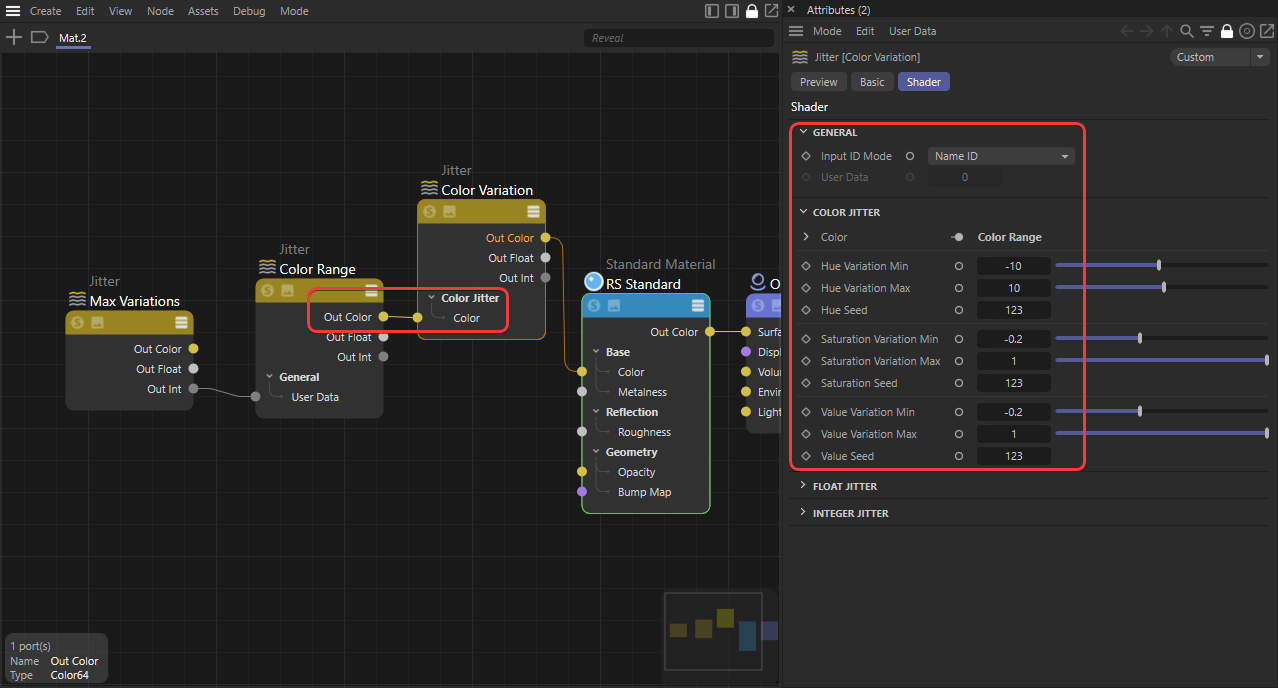Image resolution: width=1278 pixels, height=688 pixels.
Task: Open the Custom layout dropdown
Action: coord(1217,57)
